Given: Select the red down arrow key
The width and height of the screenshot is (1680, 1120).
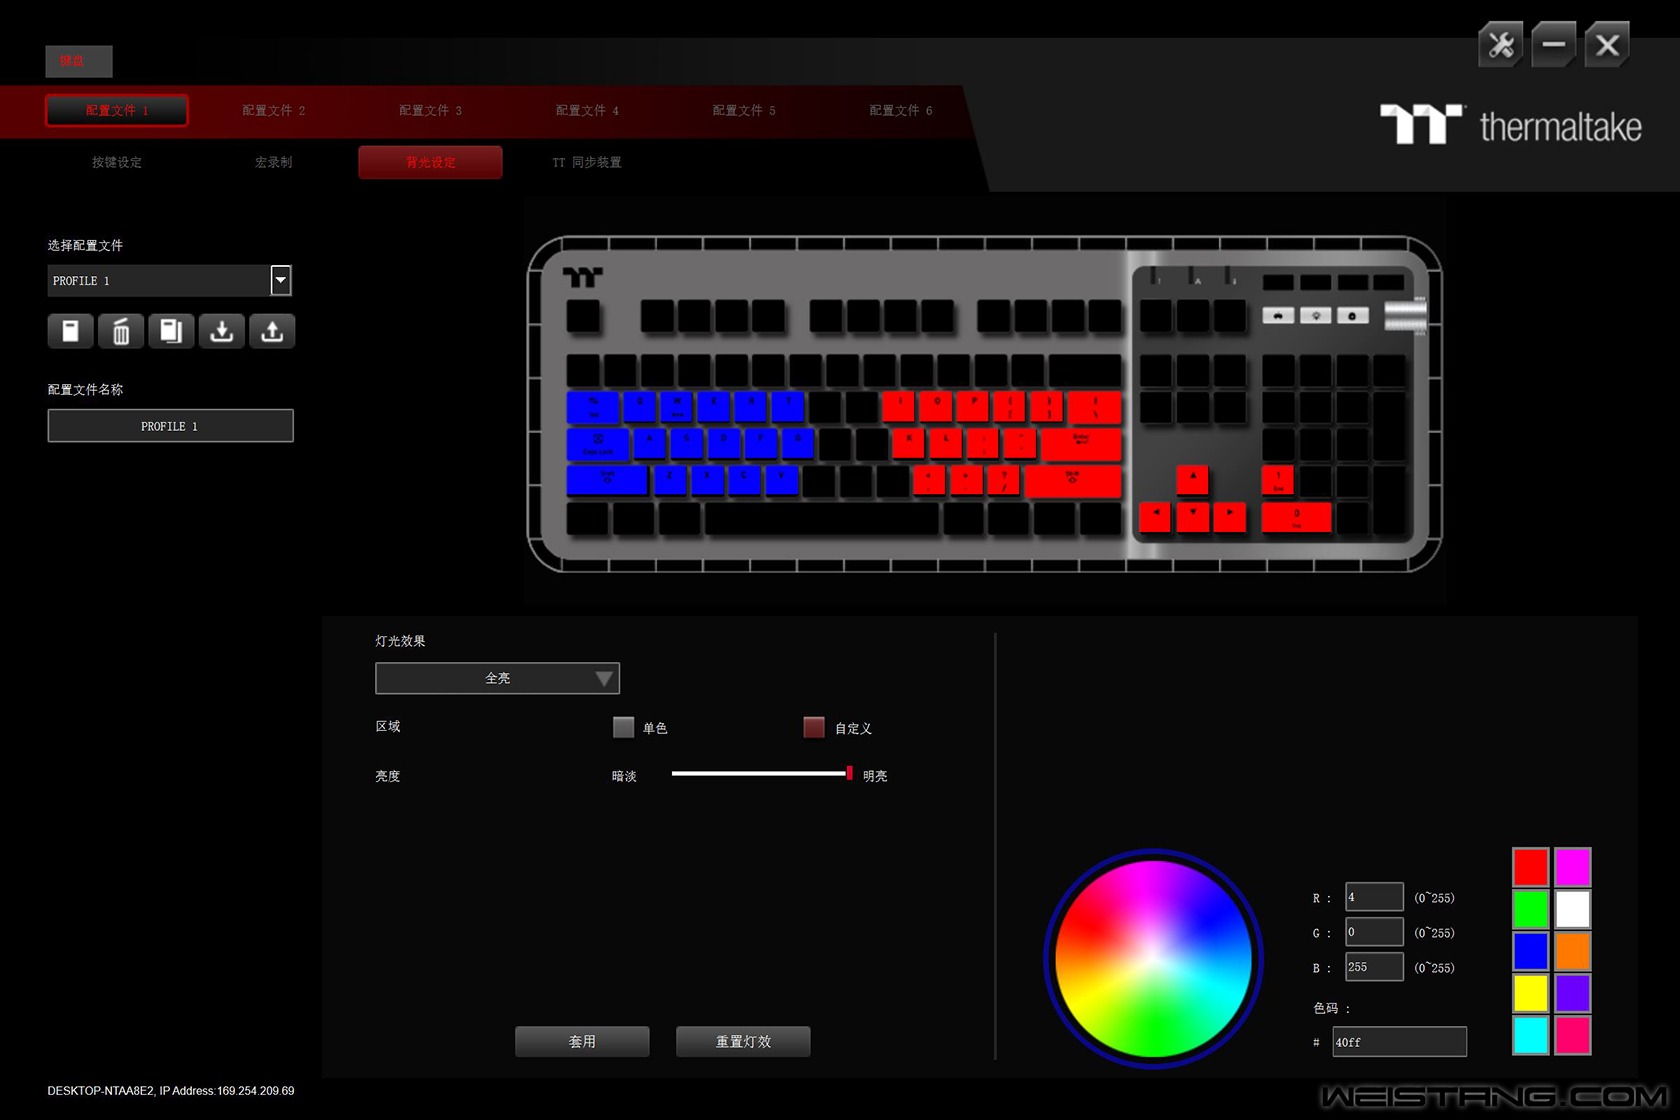Looking at the screenshot, I should click(x=1192, y=517).
